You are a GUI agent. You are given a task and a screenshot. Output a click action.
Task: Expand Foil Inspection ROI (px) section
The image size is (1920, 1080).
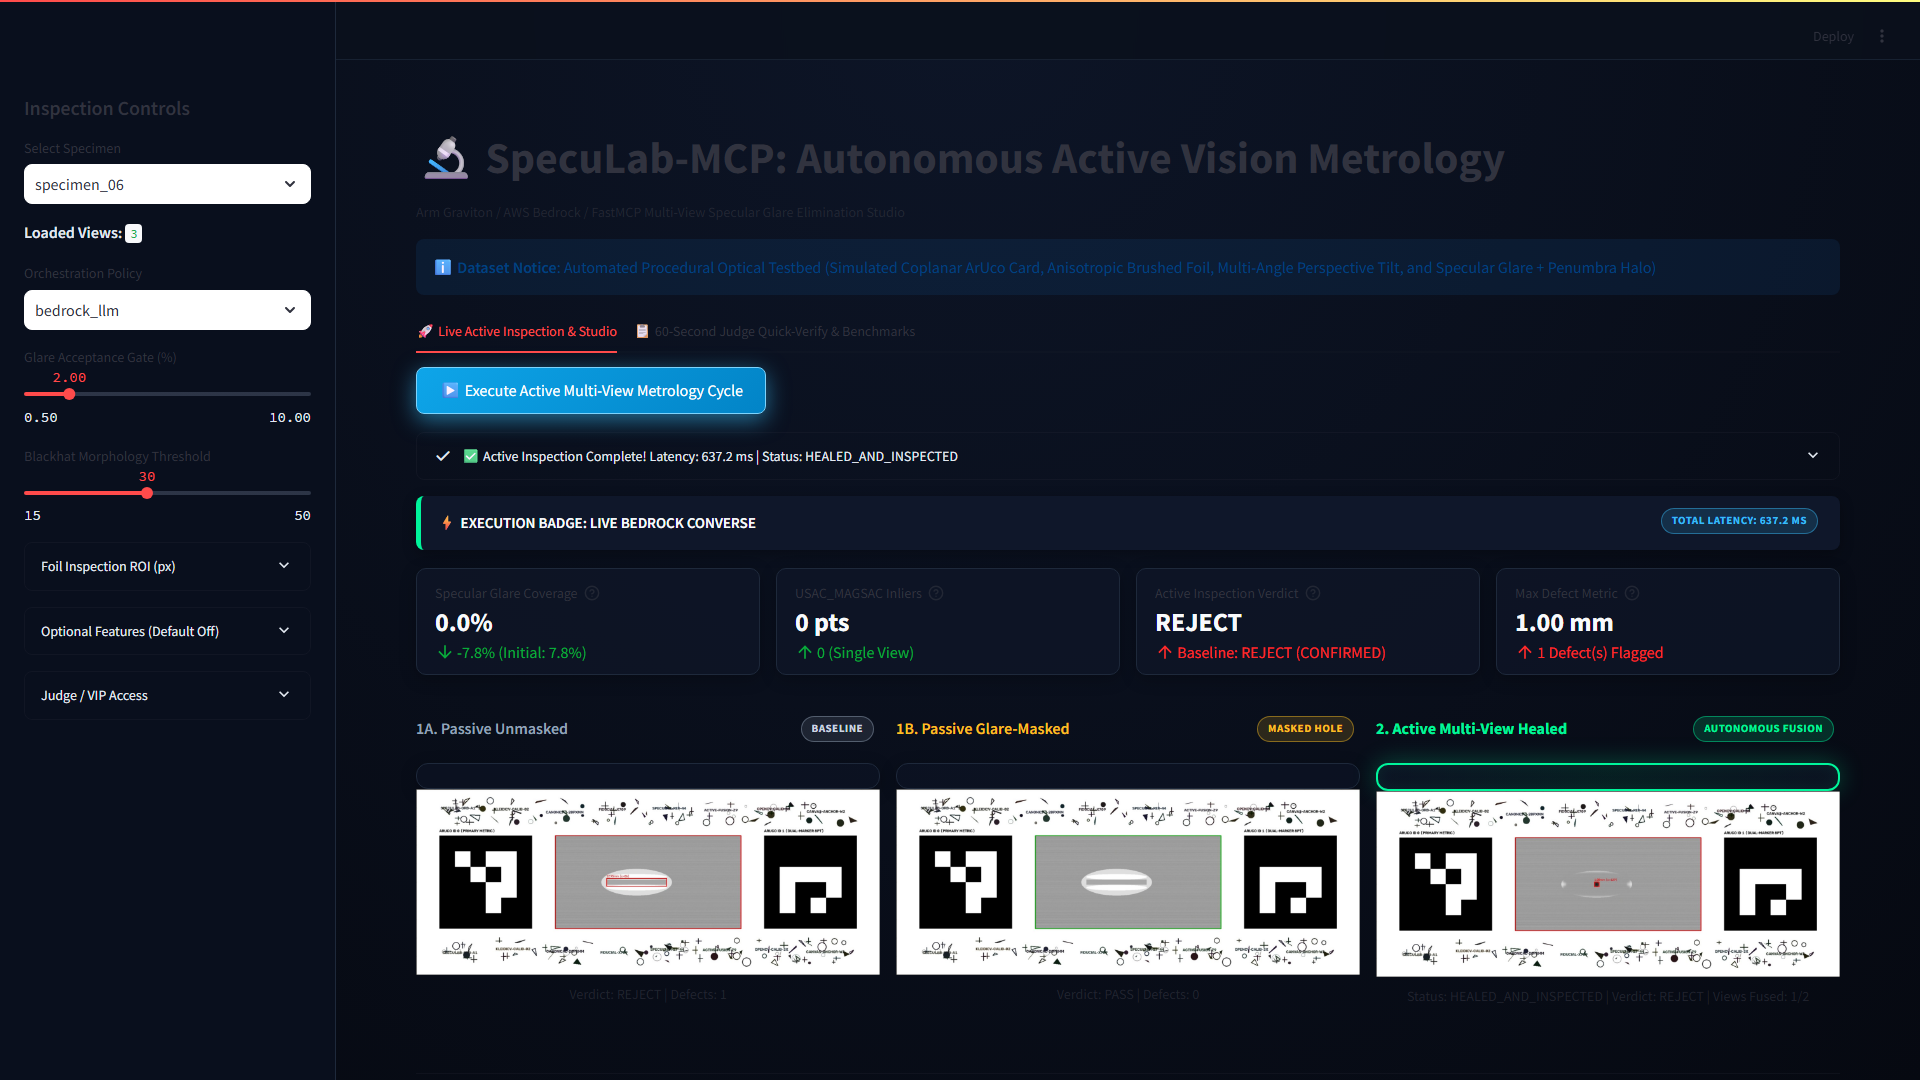(167, 566)
